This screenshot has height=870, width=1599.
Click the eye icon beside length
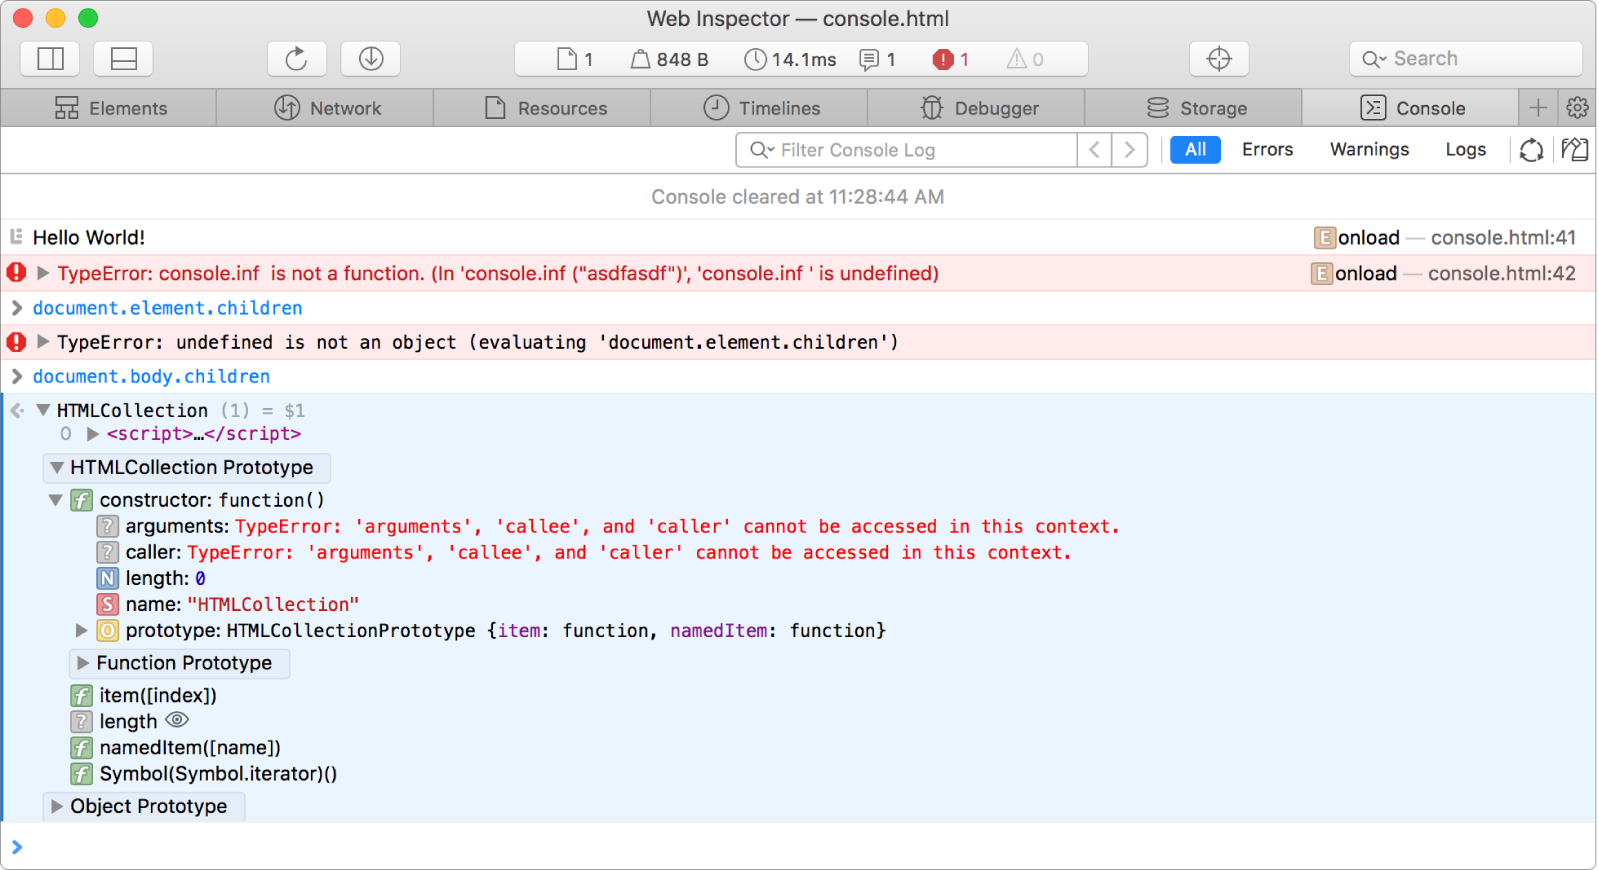[x=177, y=720]
